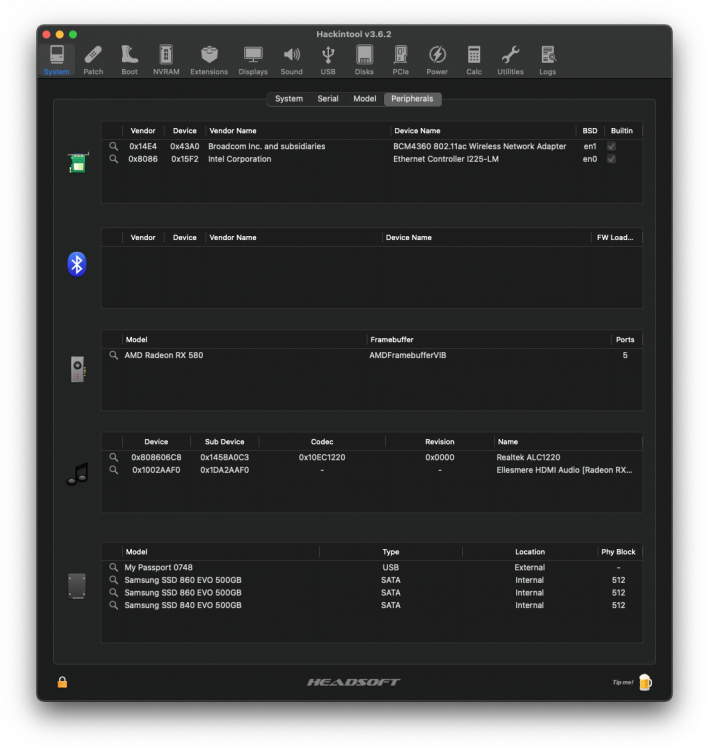Select the 0x43A0 device ID cell
The height and width of the screenshot is (750, 709).
[185, 146]
